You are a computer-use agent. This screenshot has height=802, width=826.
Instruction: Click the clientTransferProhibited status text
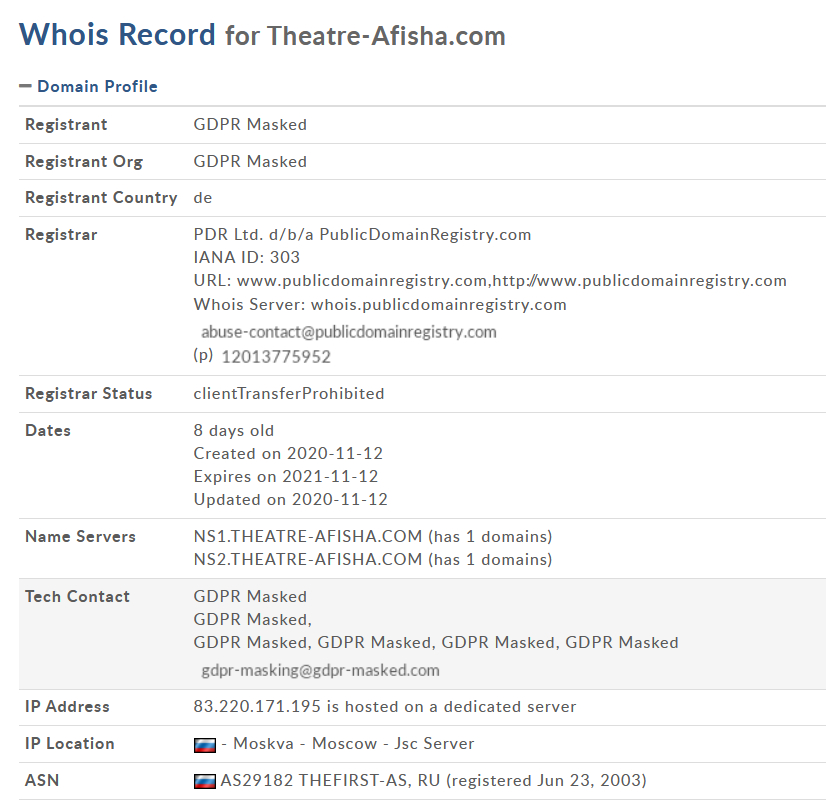click(x=289, y=394)
